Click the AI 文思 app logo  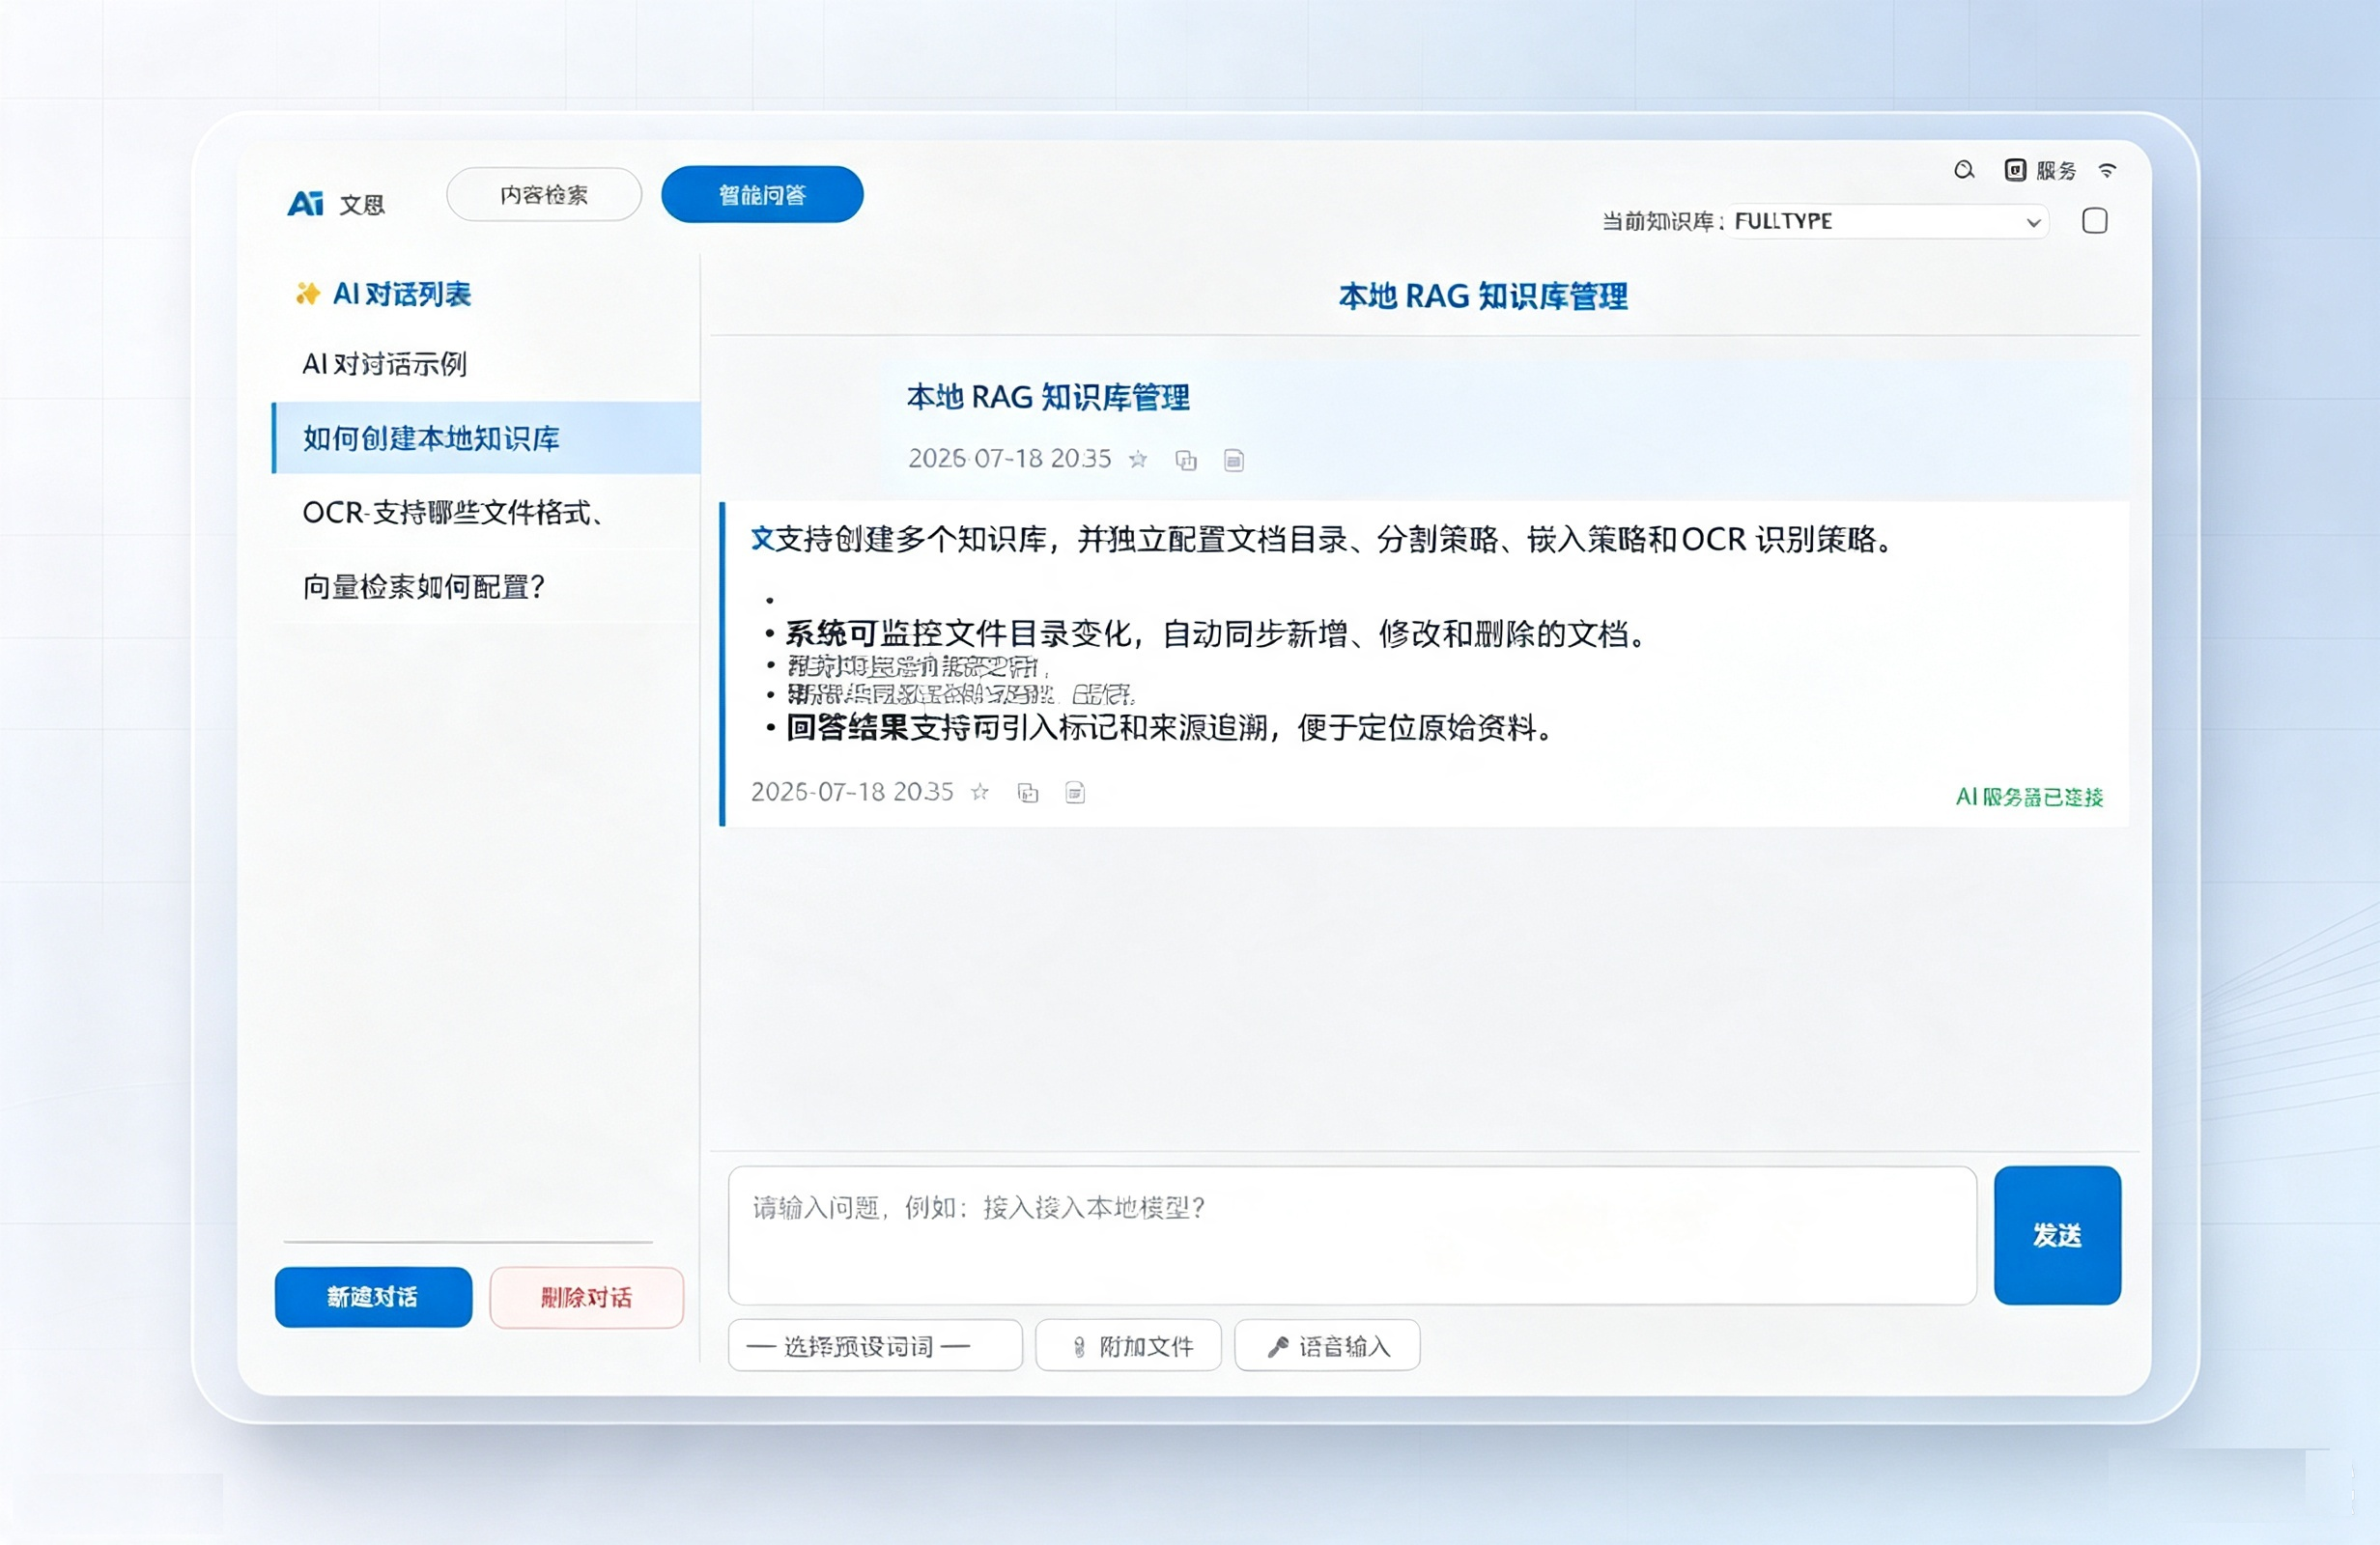pos(335,204)
